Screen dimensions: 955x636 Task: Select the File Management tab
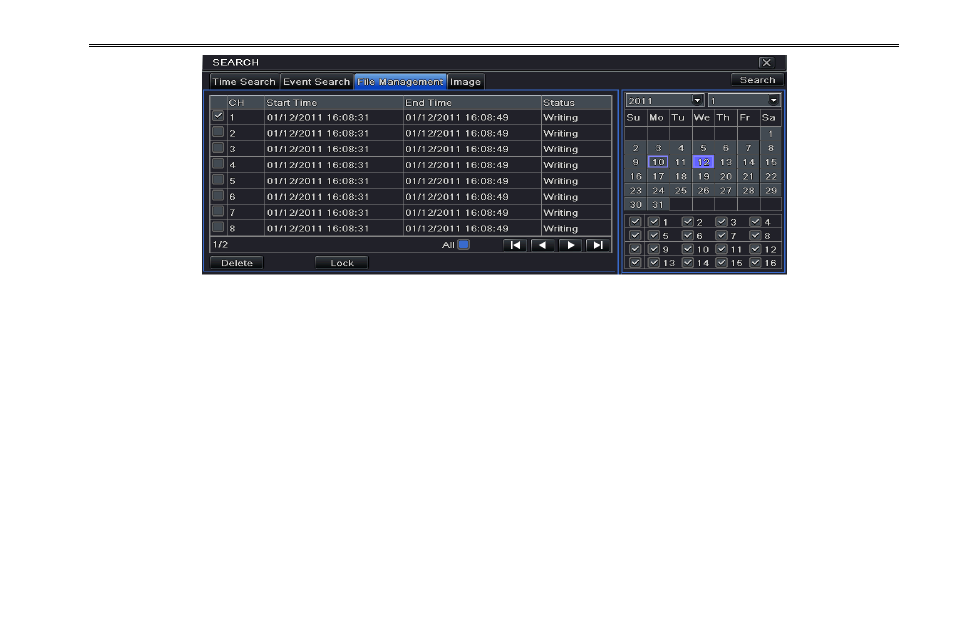click(400, 82)
